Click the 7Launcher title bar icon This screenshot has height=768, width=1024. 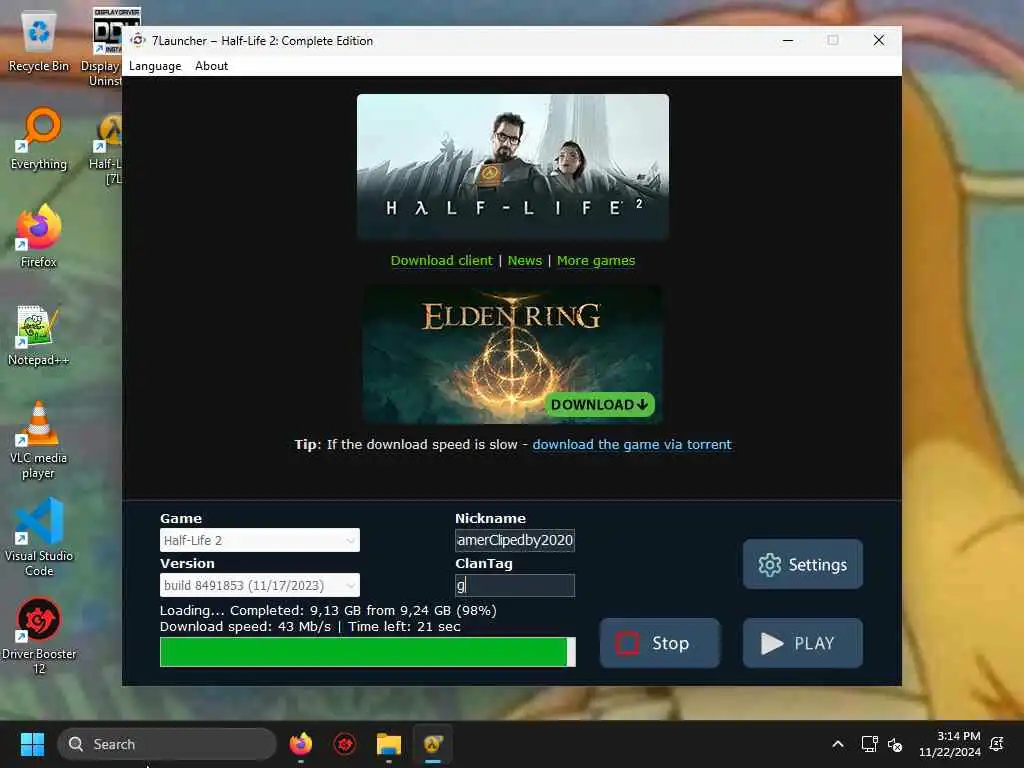point(138,40)
